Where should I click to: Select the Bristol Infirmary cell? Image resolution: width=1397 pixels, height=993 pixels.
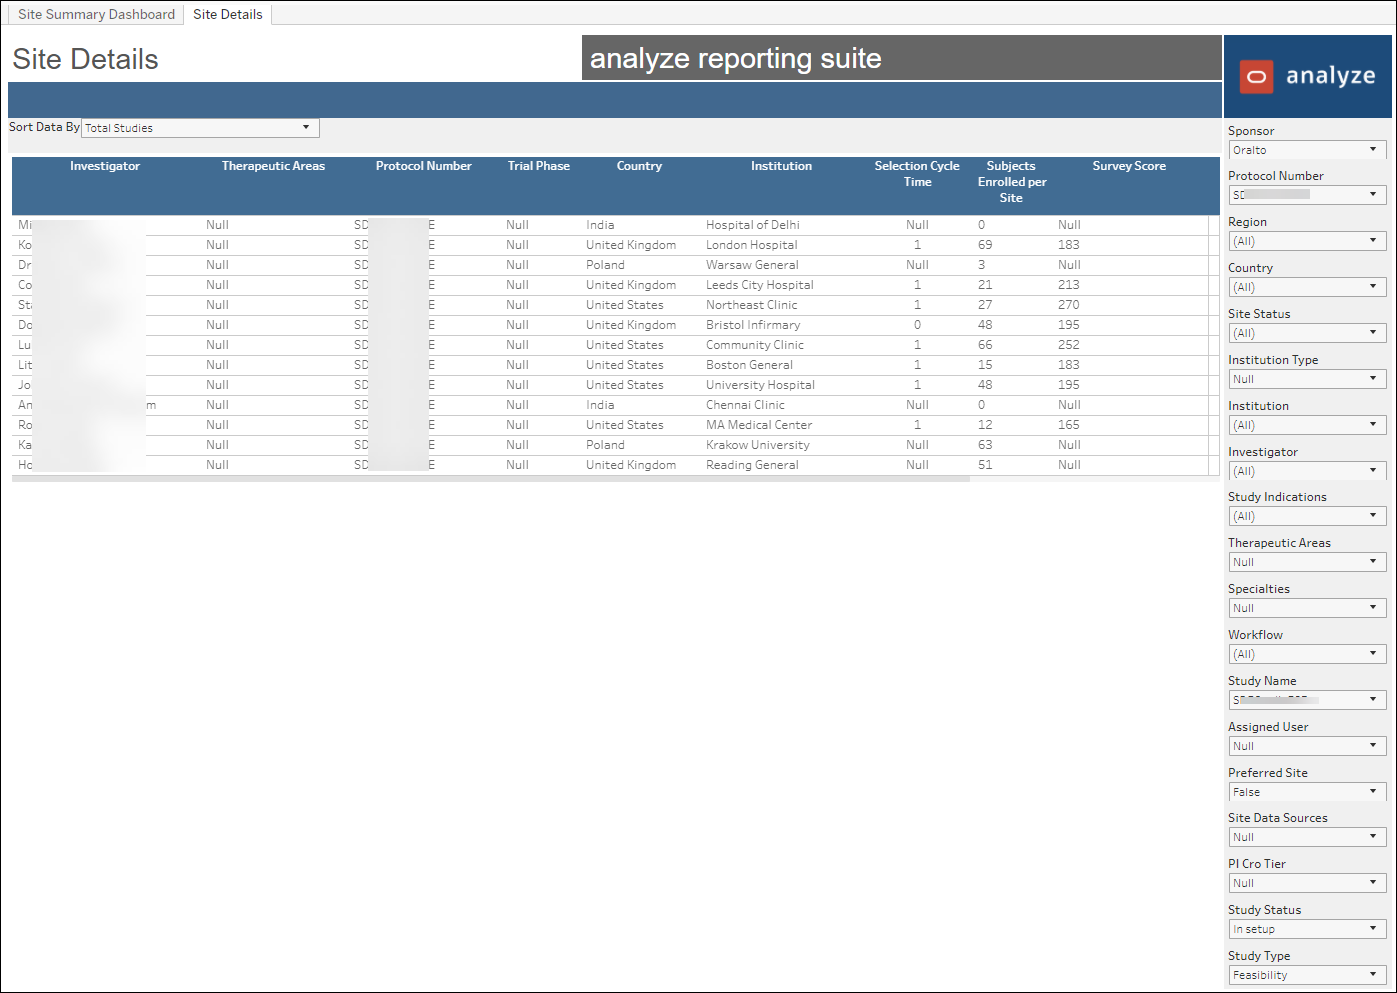coord(753,325)
